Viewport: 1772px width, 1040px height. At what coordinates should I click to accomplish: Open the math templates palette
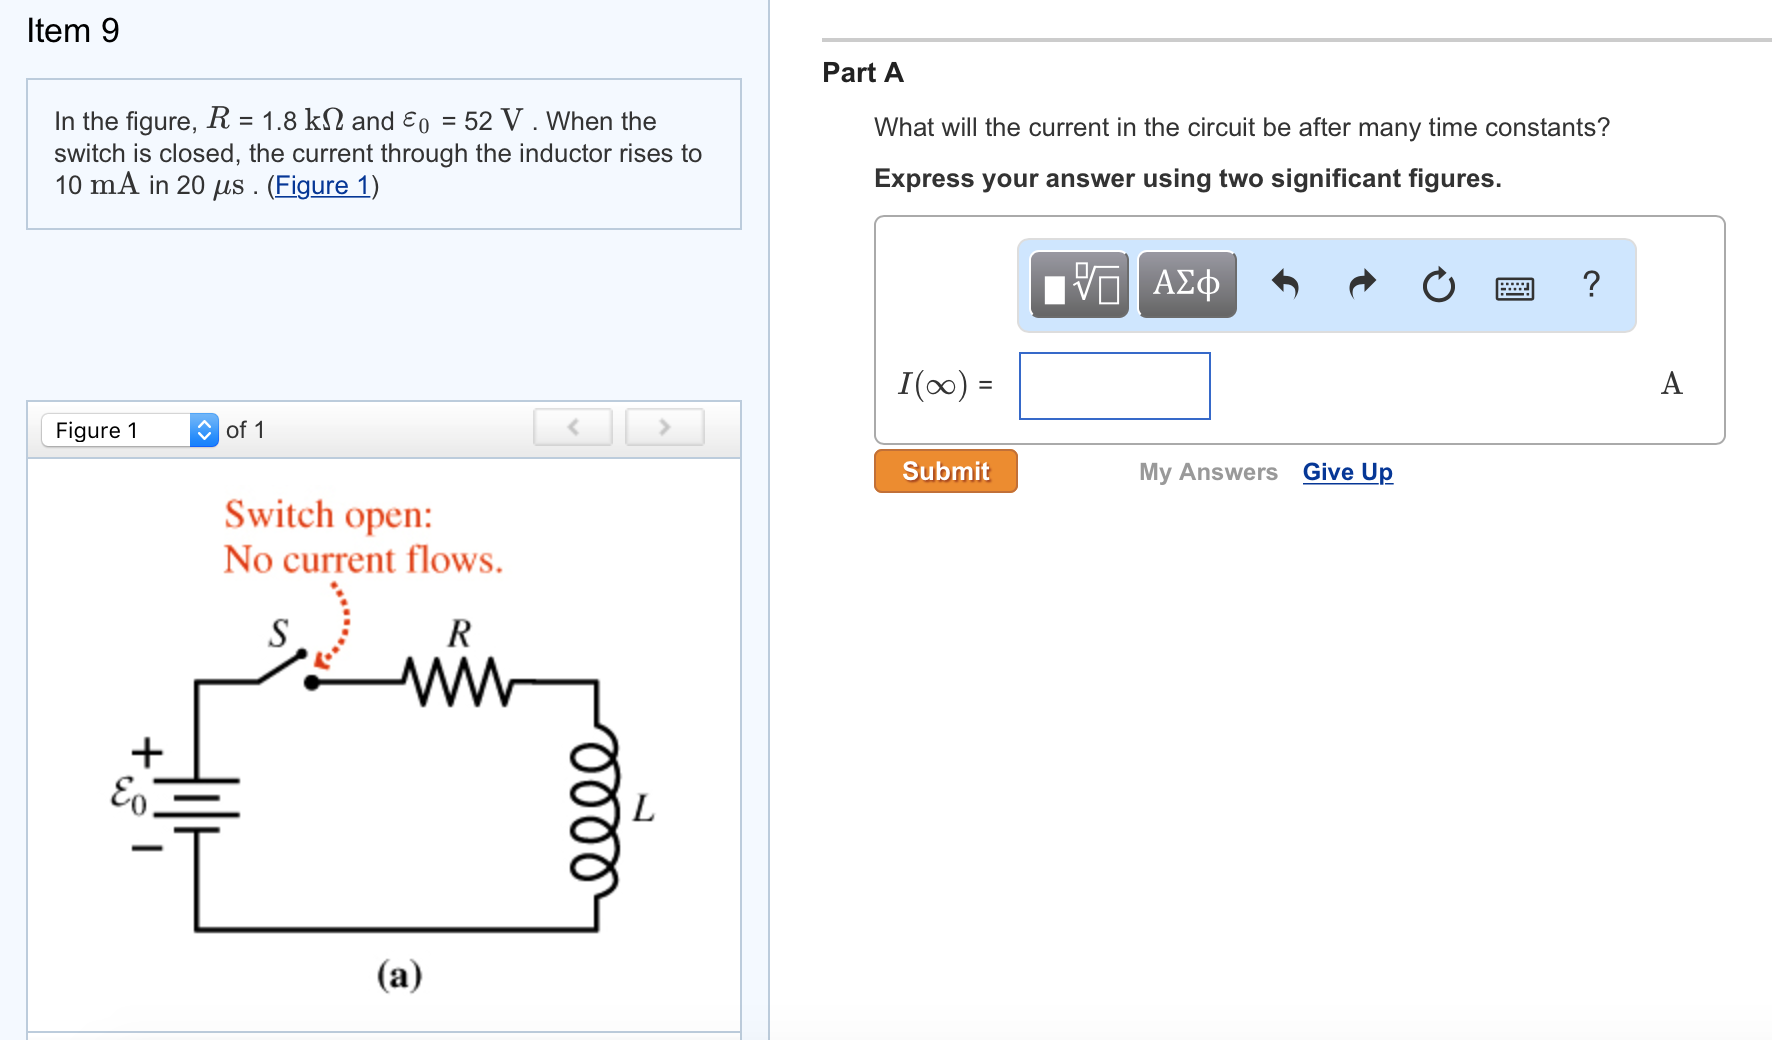(1078, 285)
